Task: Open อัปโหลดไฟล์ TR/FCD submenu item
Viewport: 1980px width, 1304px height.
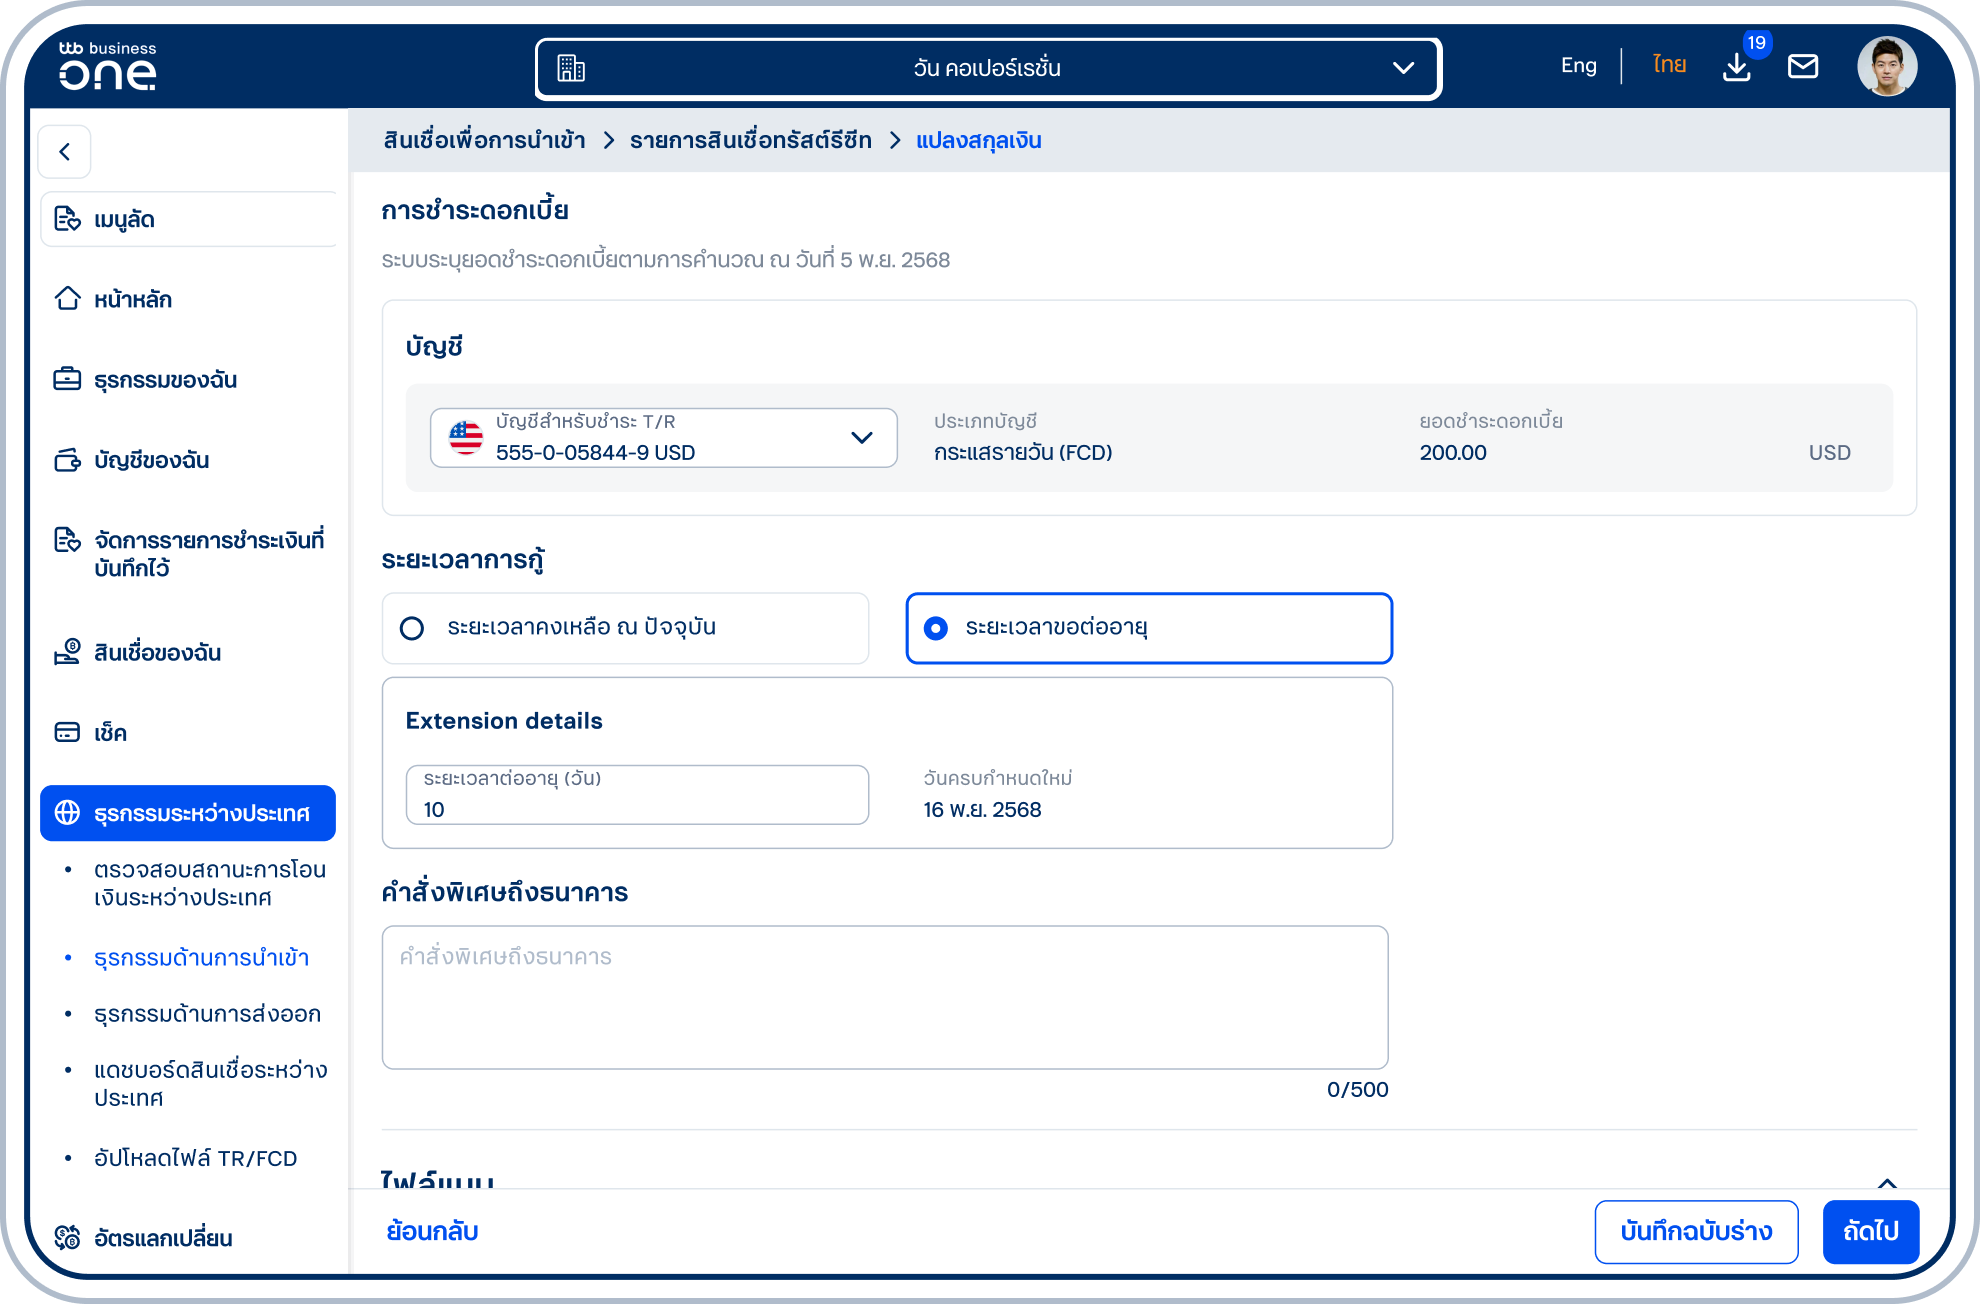Action: click(x=195, y=1158)
